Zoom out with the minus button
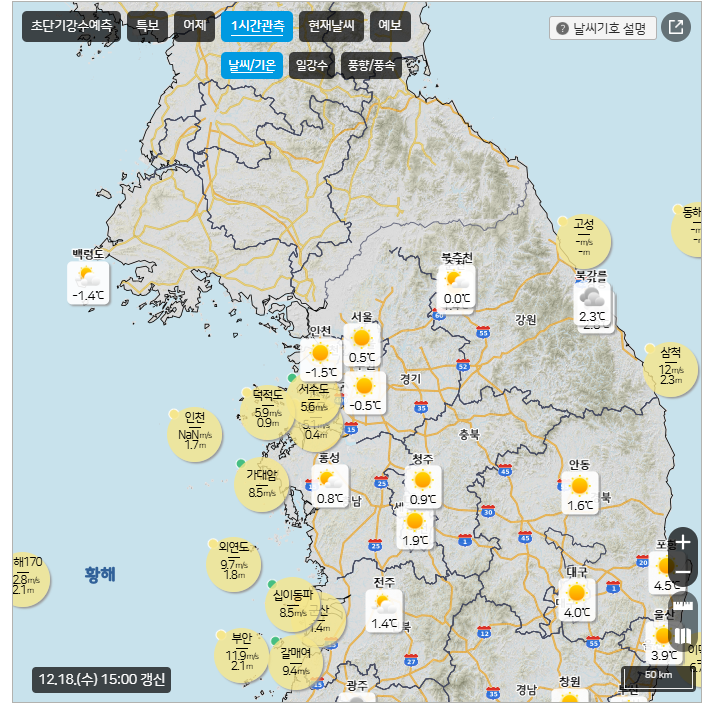This screenshot has height=710, width=709. click(x=683, y=571)
